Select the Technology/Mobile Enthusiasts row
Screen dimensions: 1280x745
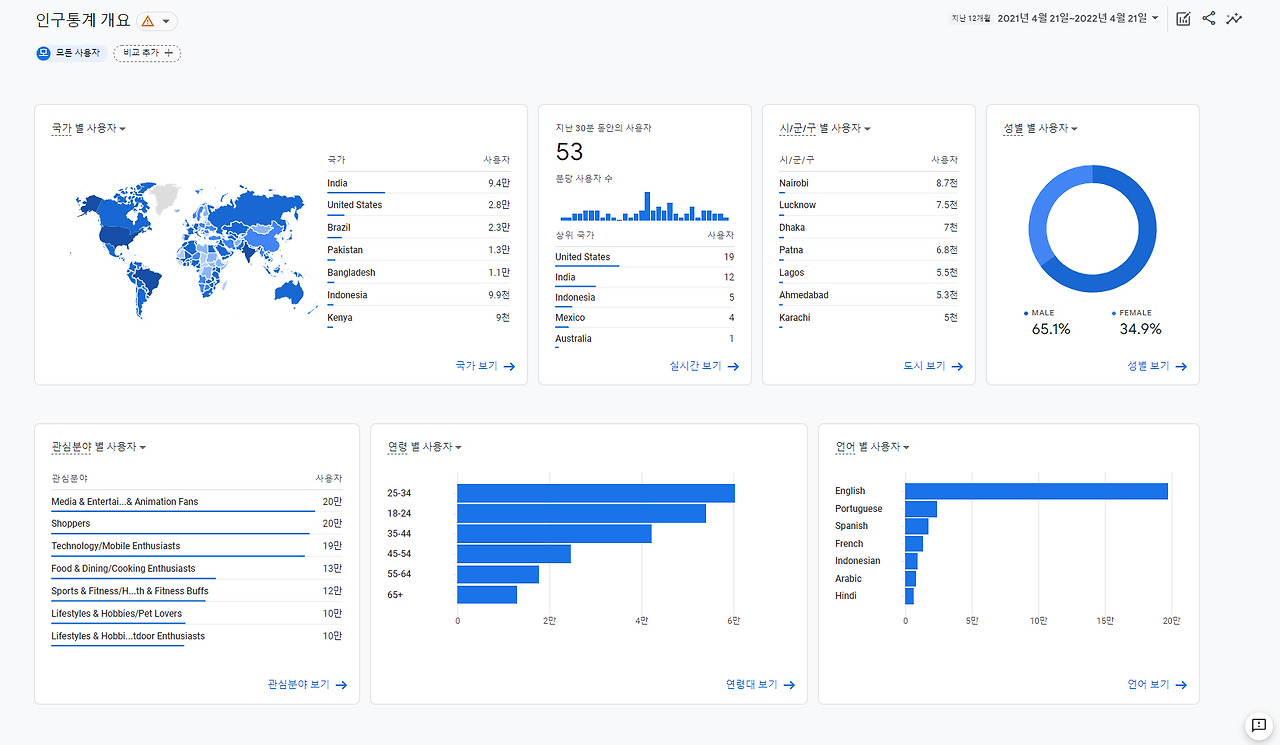coord(197,546)
